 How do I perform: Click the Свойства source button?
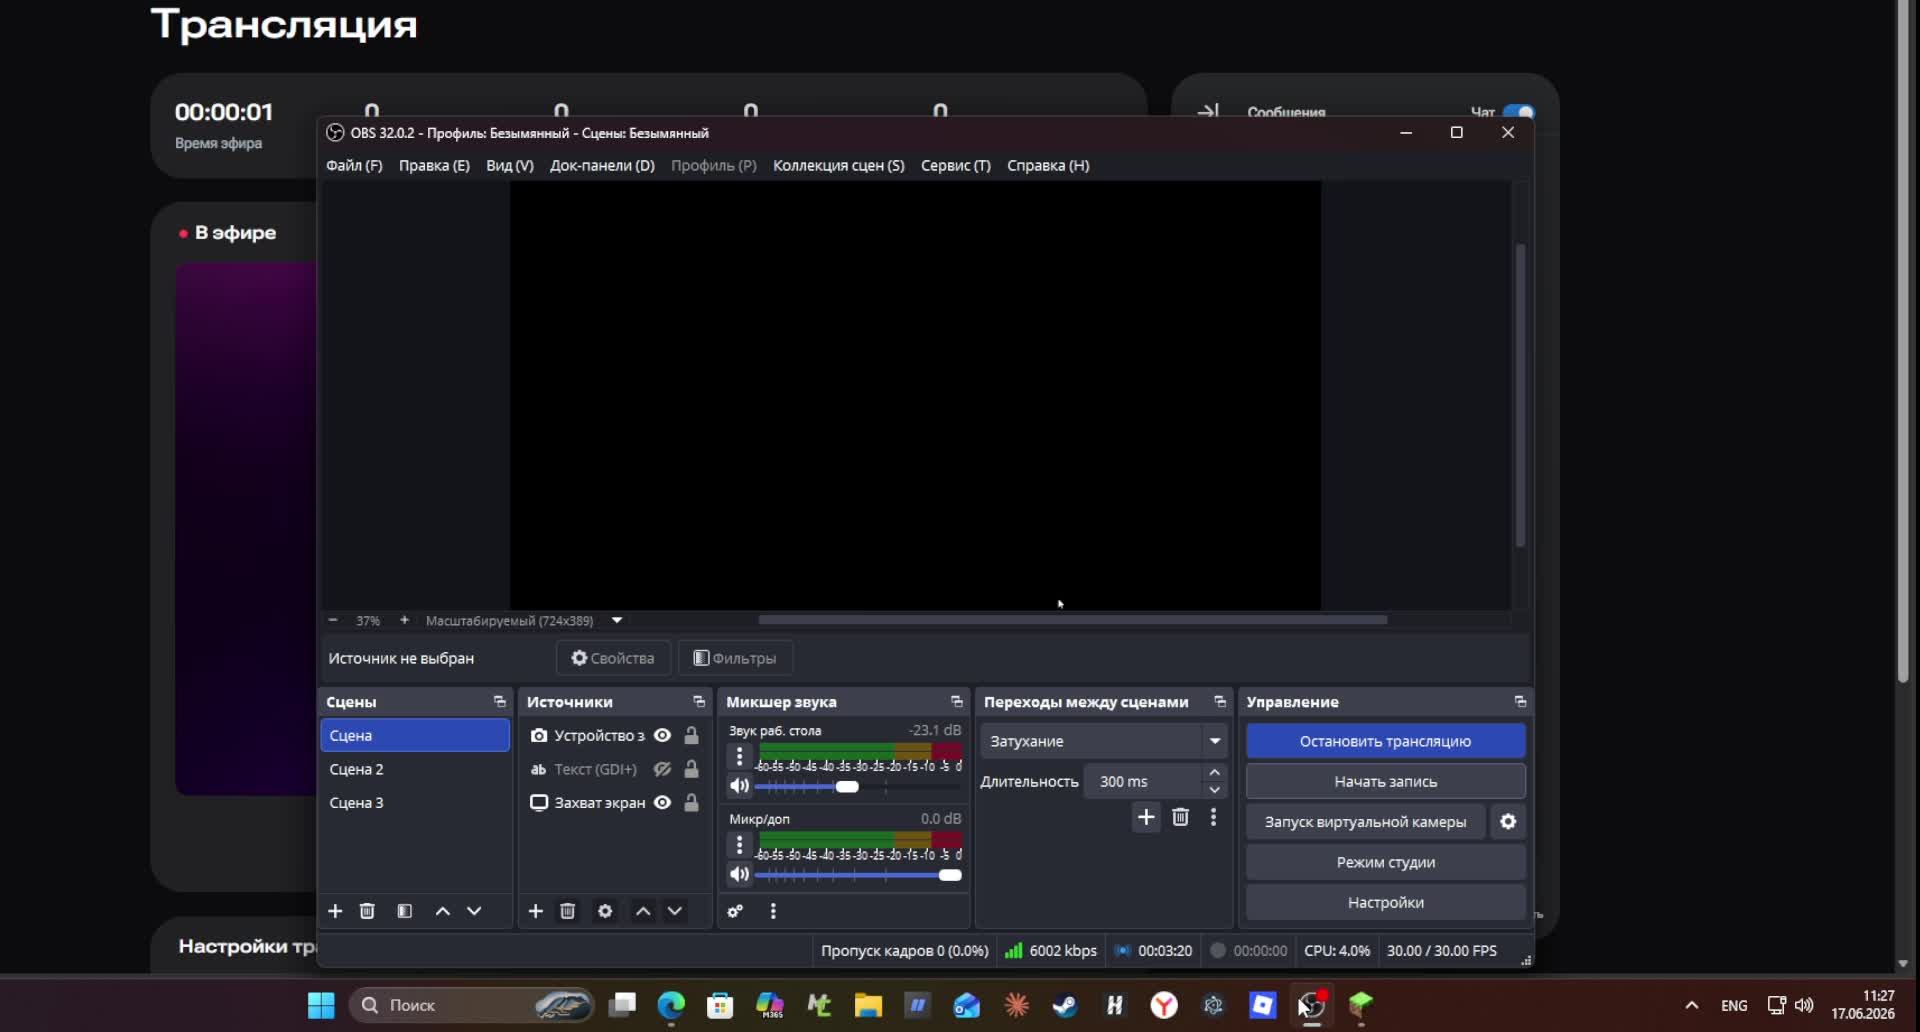point(612,658)
